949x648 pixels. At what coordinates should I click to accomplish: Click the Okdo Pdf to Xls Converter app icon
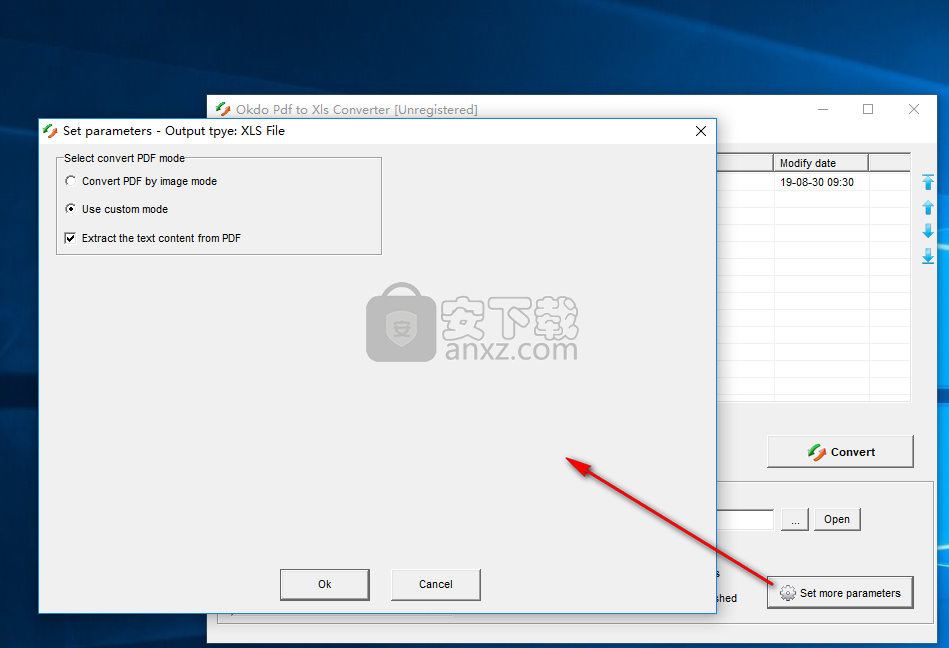pyautogui.click(x=223, y=109)
